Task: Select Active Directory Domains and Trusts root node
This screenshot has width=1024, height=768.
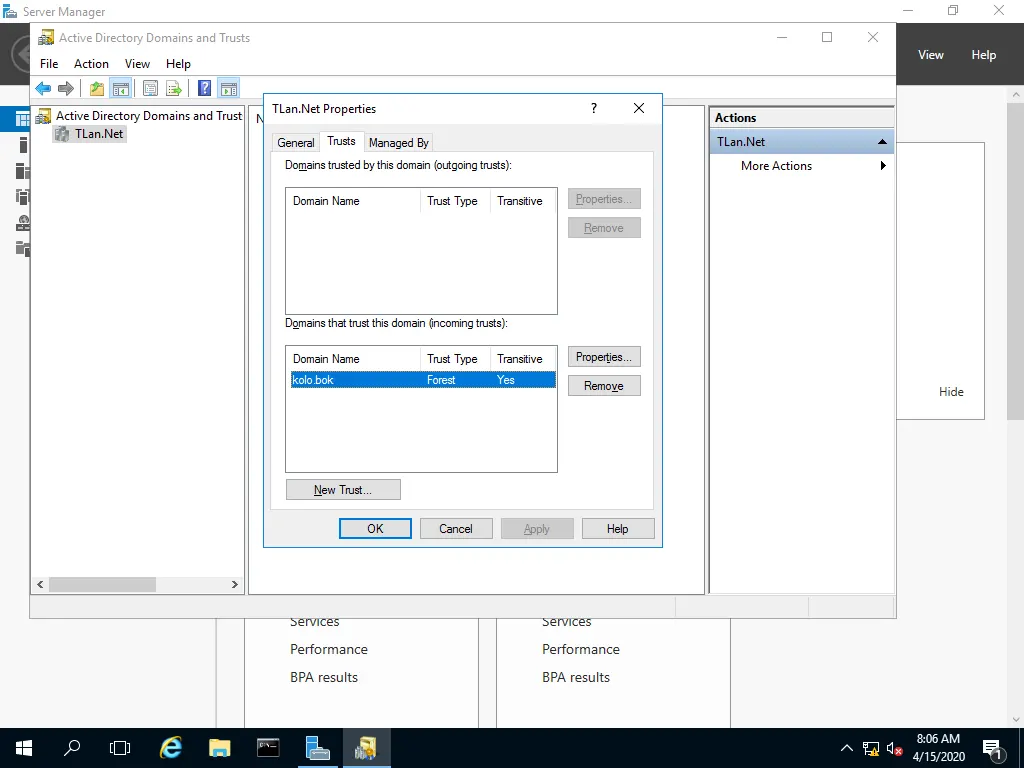Action: tap(149, 116)
